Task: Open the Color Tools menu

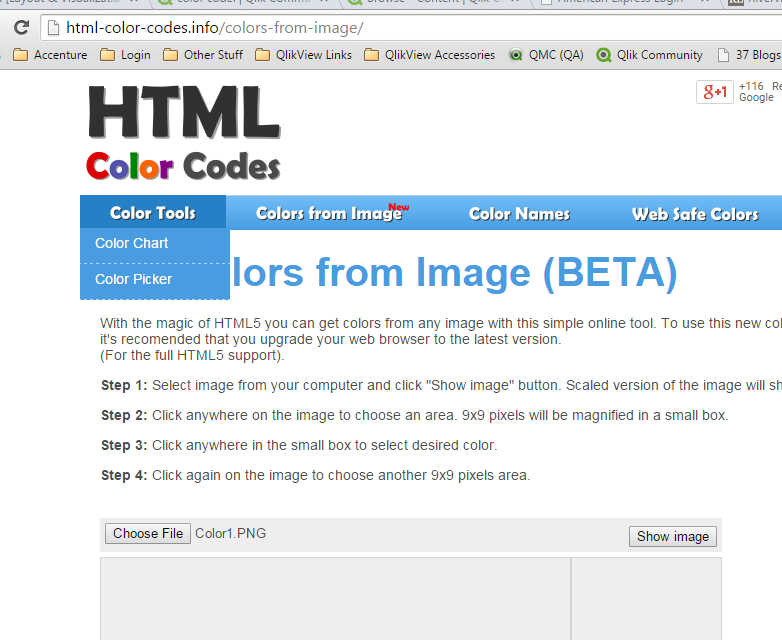Action: (153, 213)
